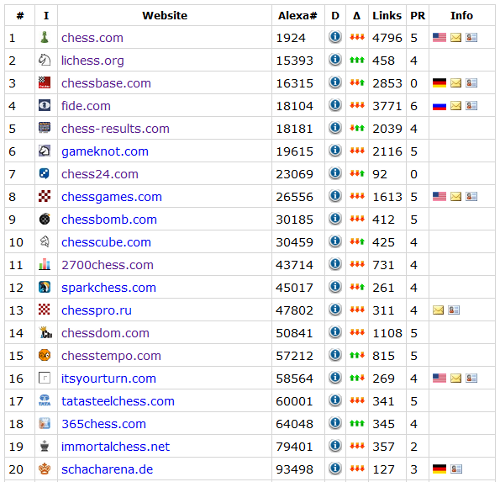Image resolution: width=500 pixels, height=482 pixels.
Task: Click the envelope icon in chessbase.com row
Action: coord(456,83)
